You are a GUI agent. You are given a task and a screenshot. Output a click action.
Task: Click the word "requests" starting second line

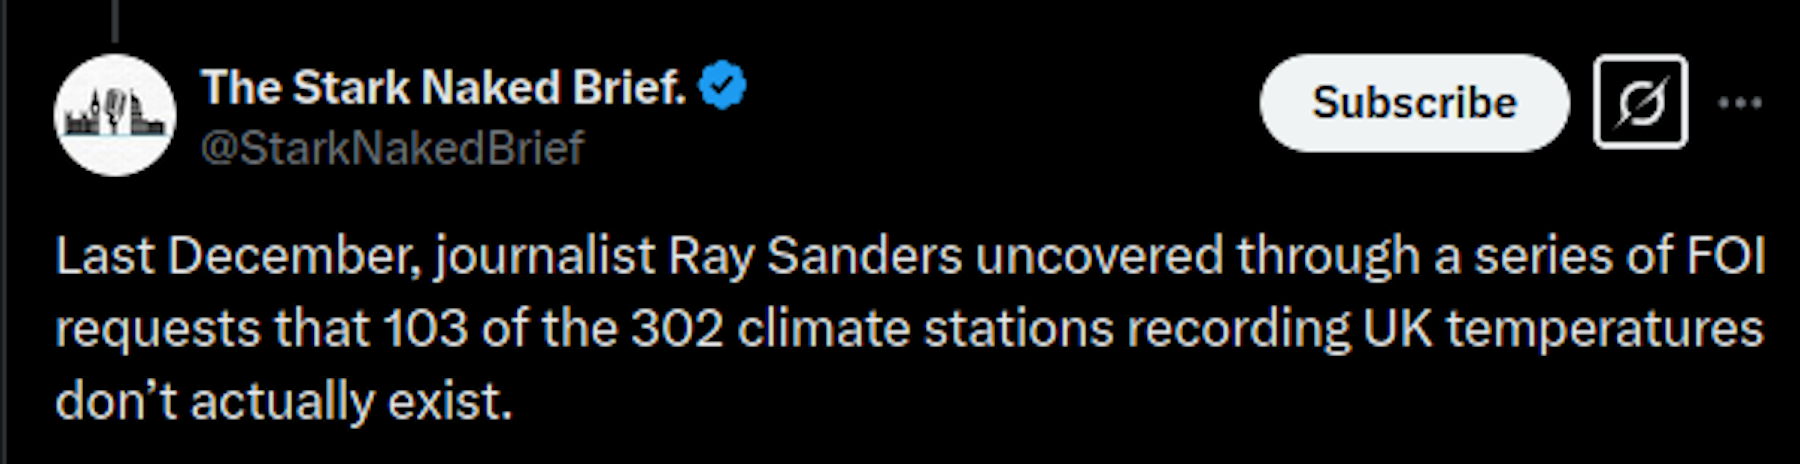point(157,331)
